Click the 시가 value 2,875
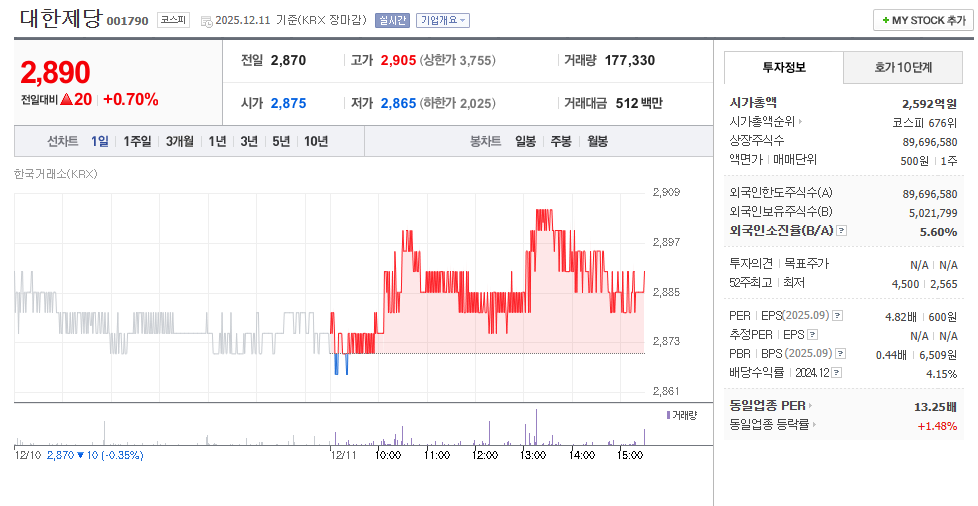Image resolution: width=978 pixels, height=506 pixels. [x=288, y=104]
